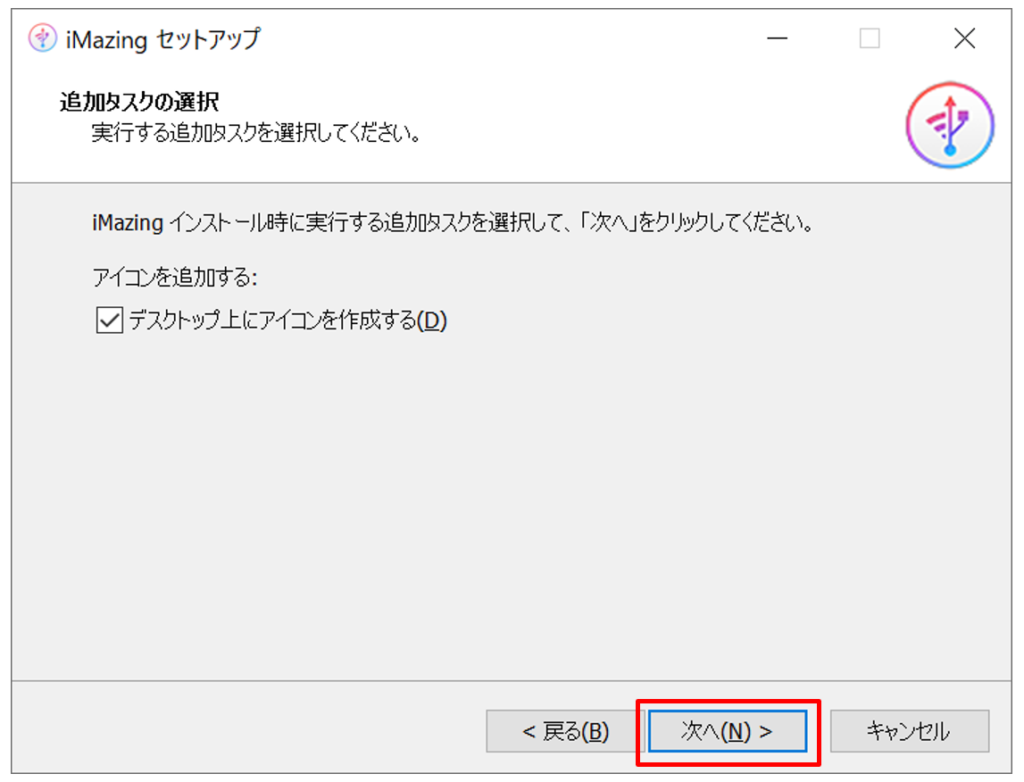This screenshot has width=1024, height=782.
Task: Uncheck the desktop icon creation checkbox box
Action: [109, 320]
